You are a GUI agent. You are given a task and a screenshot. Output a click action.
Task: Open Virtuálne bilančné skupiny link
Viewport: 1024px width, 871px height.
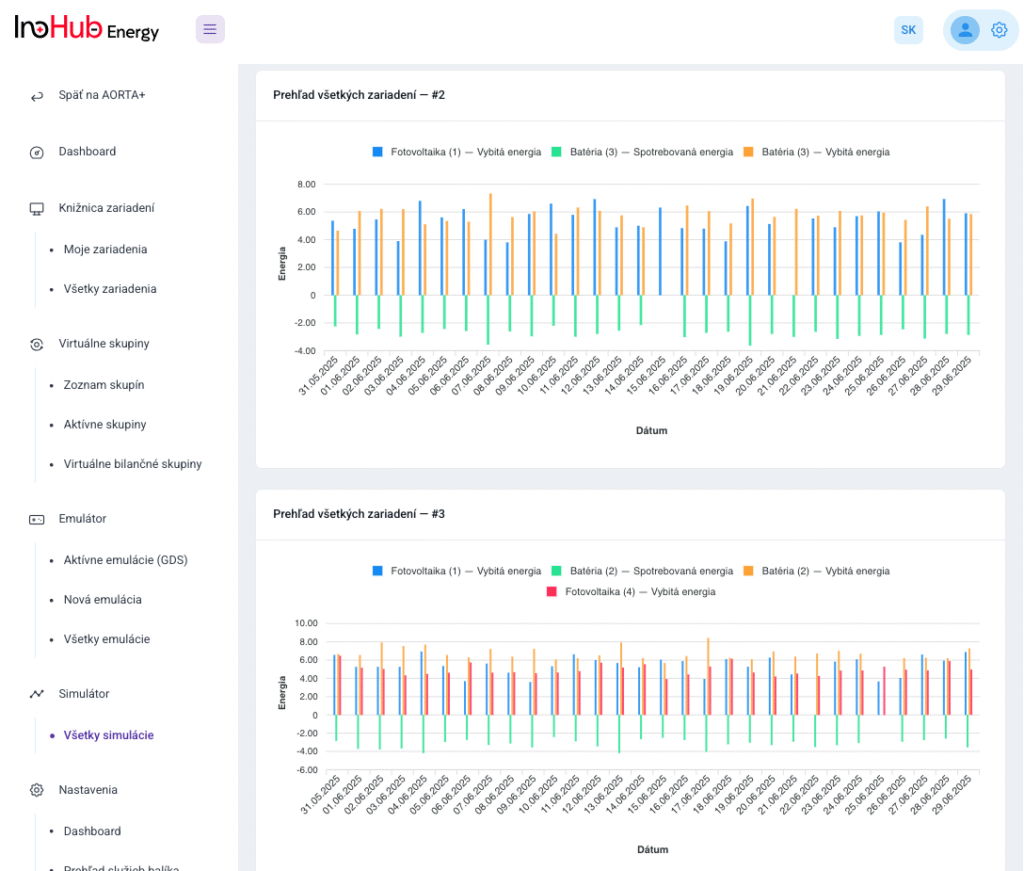coord(132,464)
